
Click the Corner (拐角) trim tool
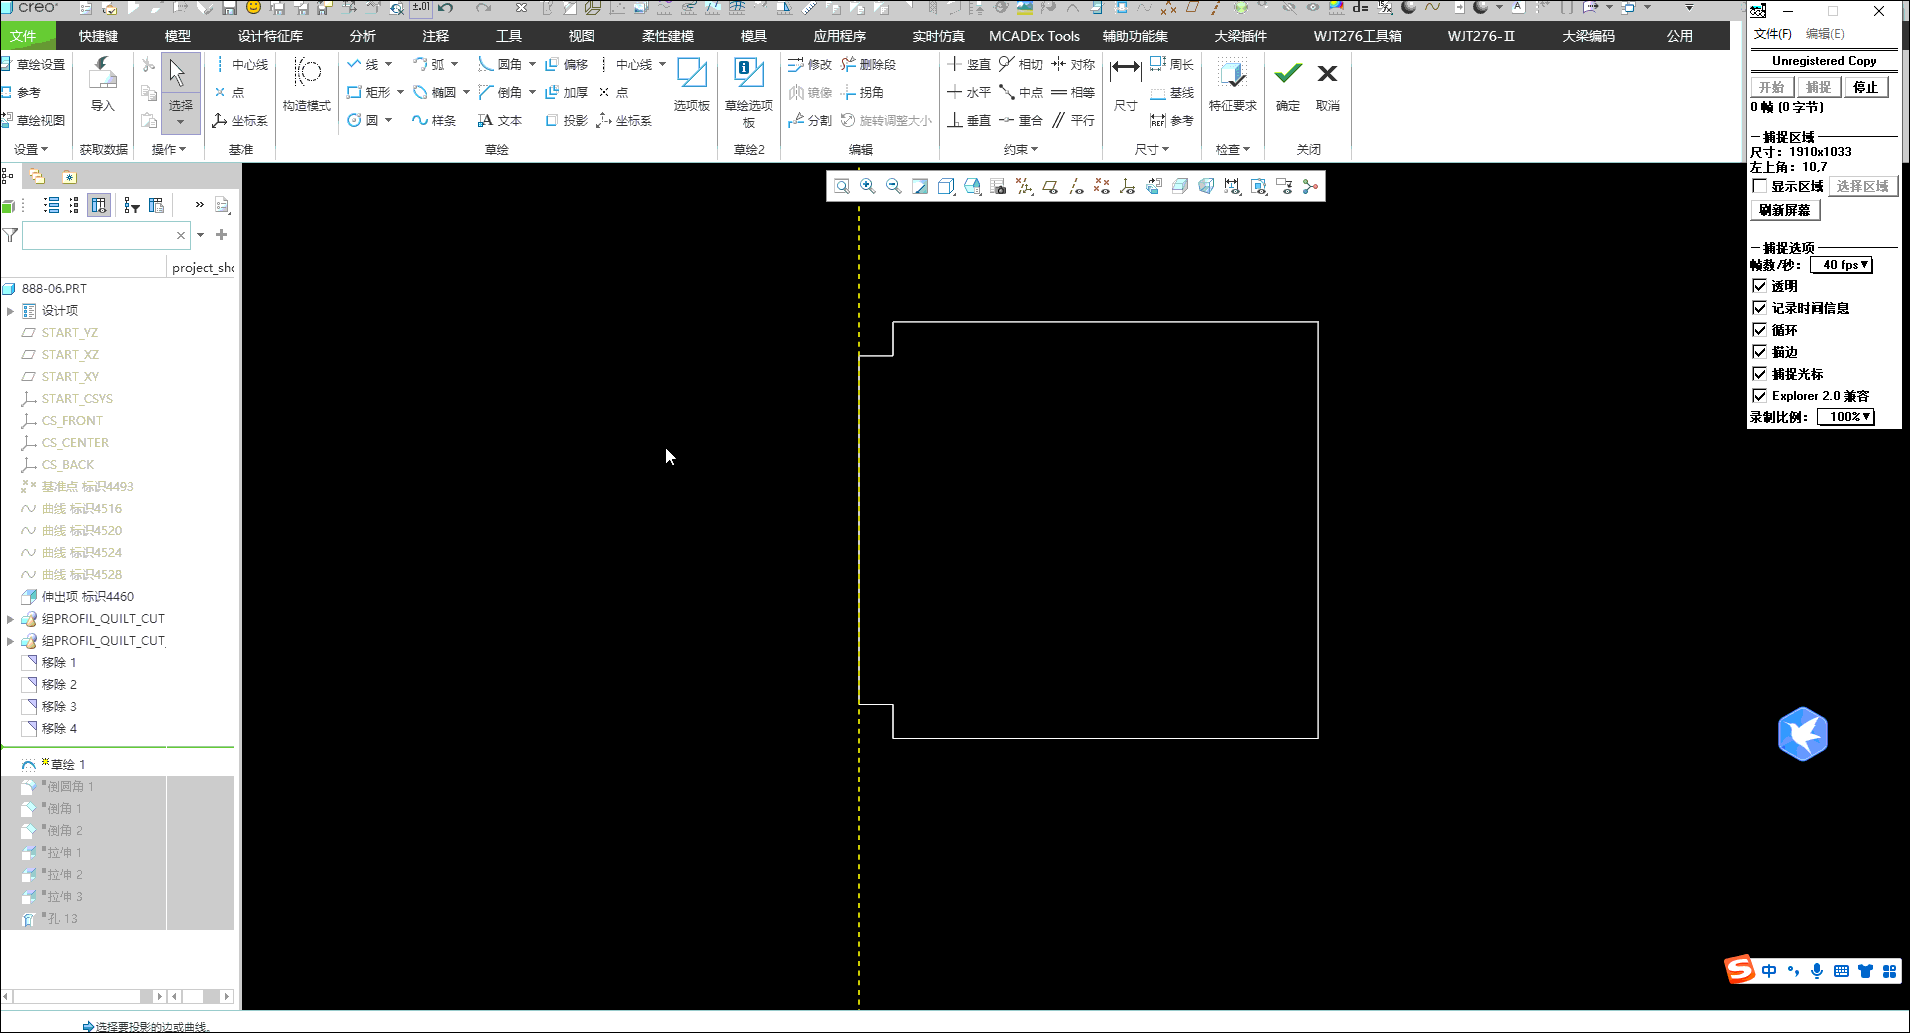pos(862,92)
